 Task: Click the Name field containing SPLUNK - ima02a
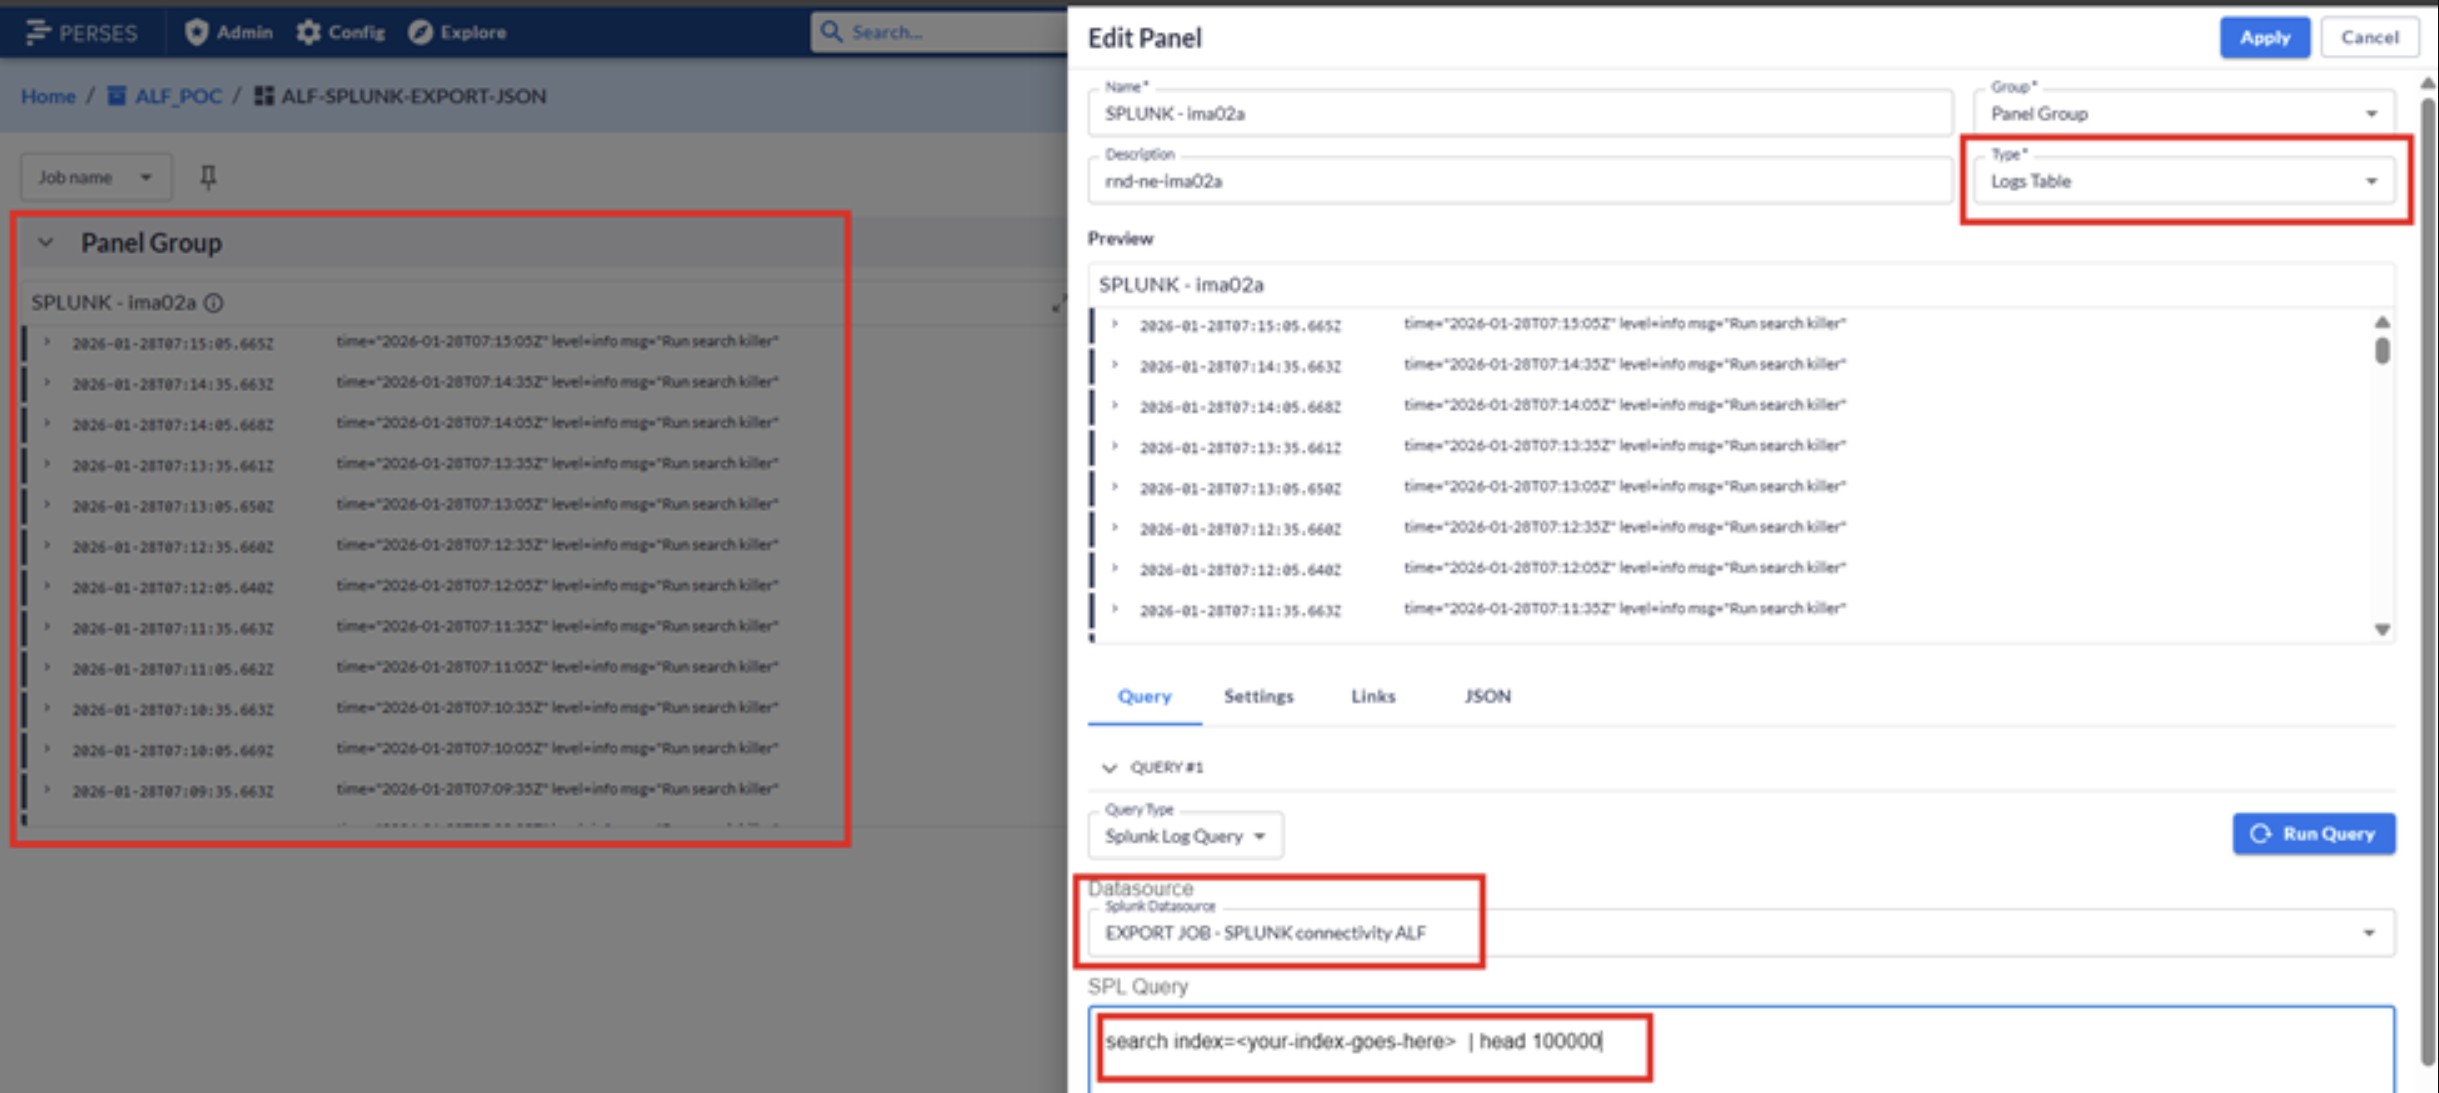click(1520, 113)
